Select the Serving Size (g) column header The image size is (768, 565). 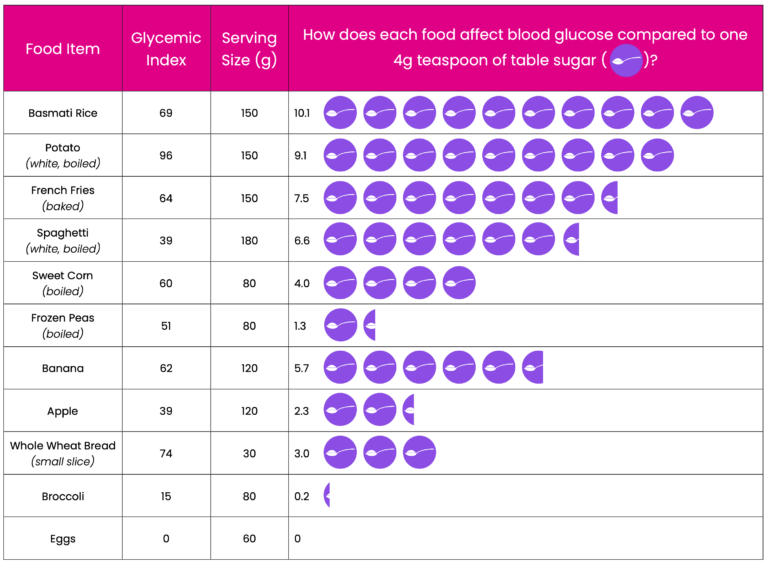[x=249, y=48]
